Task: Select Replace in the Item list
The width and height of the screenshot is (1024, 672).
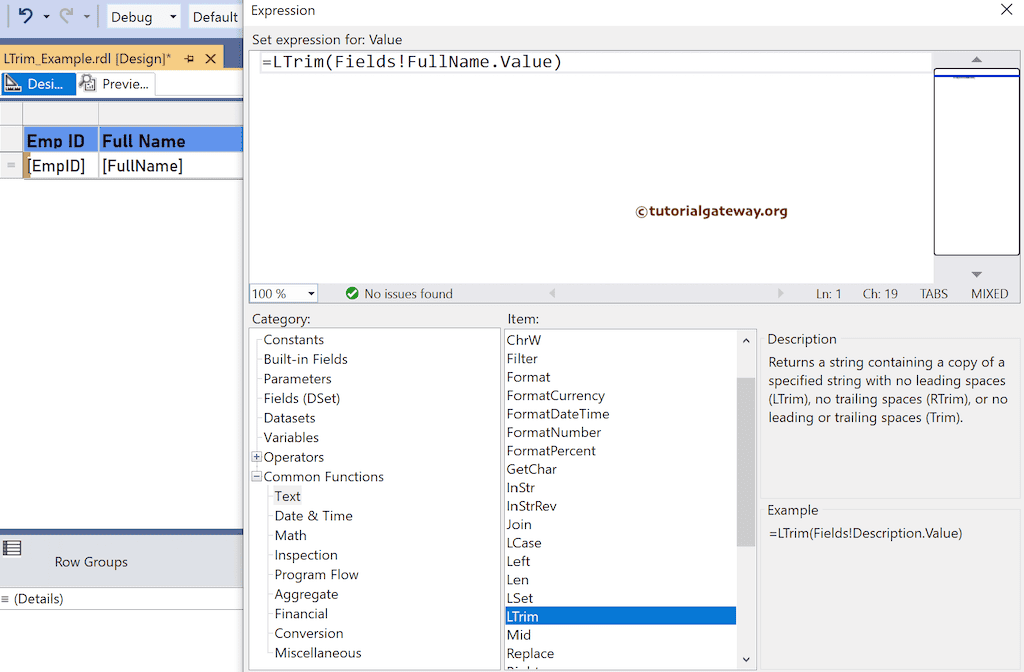Action: (530, 654)
